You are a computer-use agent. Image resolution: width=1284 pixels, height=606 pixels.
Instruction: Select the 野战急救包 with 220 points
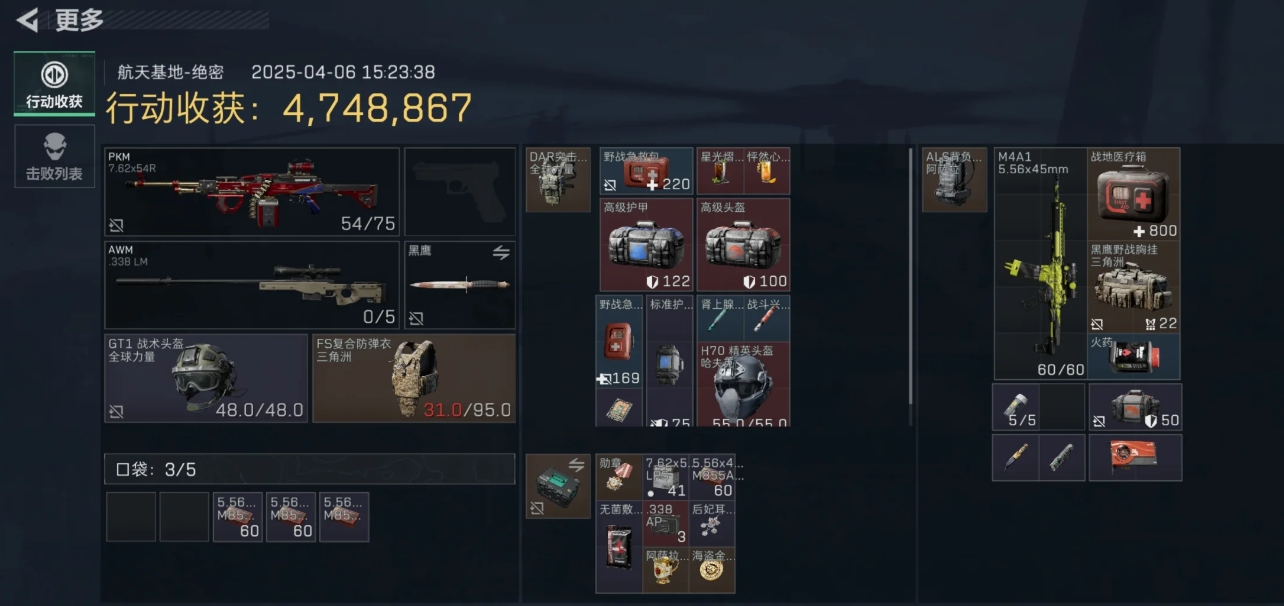point(646,171)
